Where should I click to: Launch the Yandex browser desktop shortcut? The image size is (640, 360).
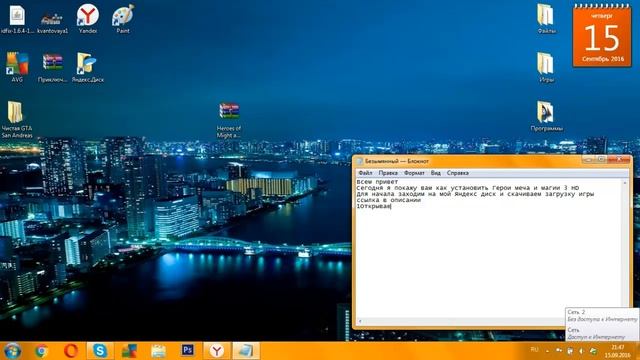tap(88, 19)
